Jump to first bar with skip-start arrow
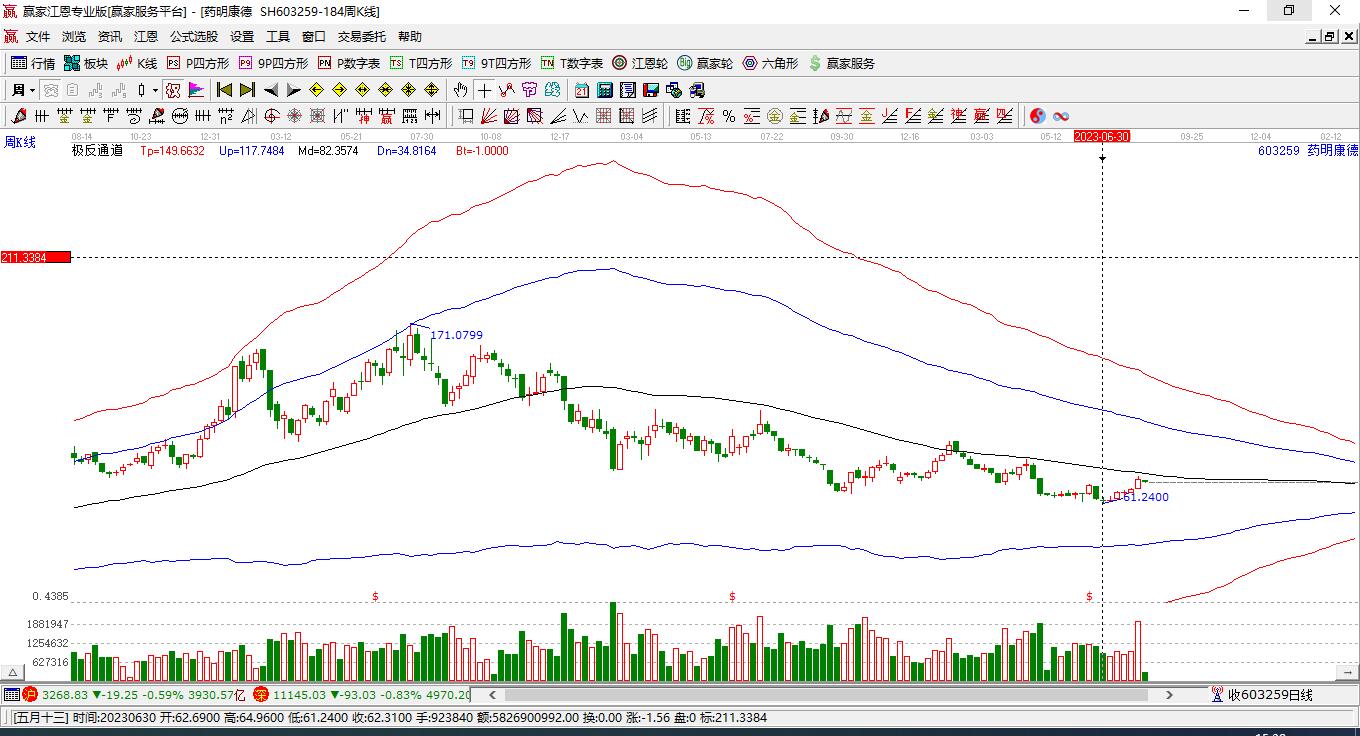This screenshot has height=736, width=1360. coord(224,90)
